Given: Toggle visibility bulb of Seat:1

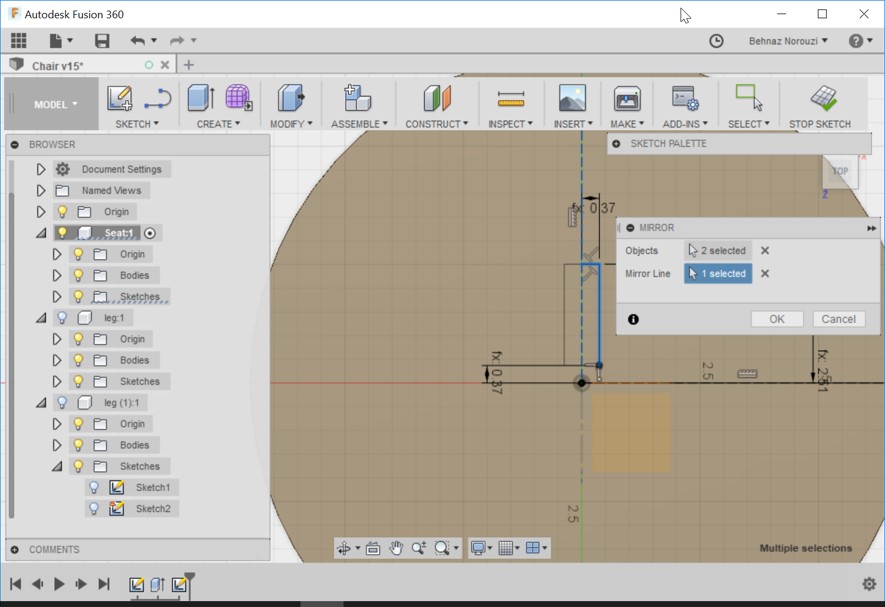Looking at the screenshot, I should (62, 233).
